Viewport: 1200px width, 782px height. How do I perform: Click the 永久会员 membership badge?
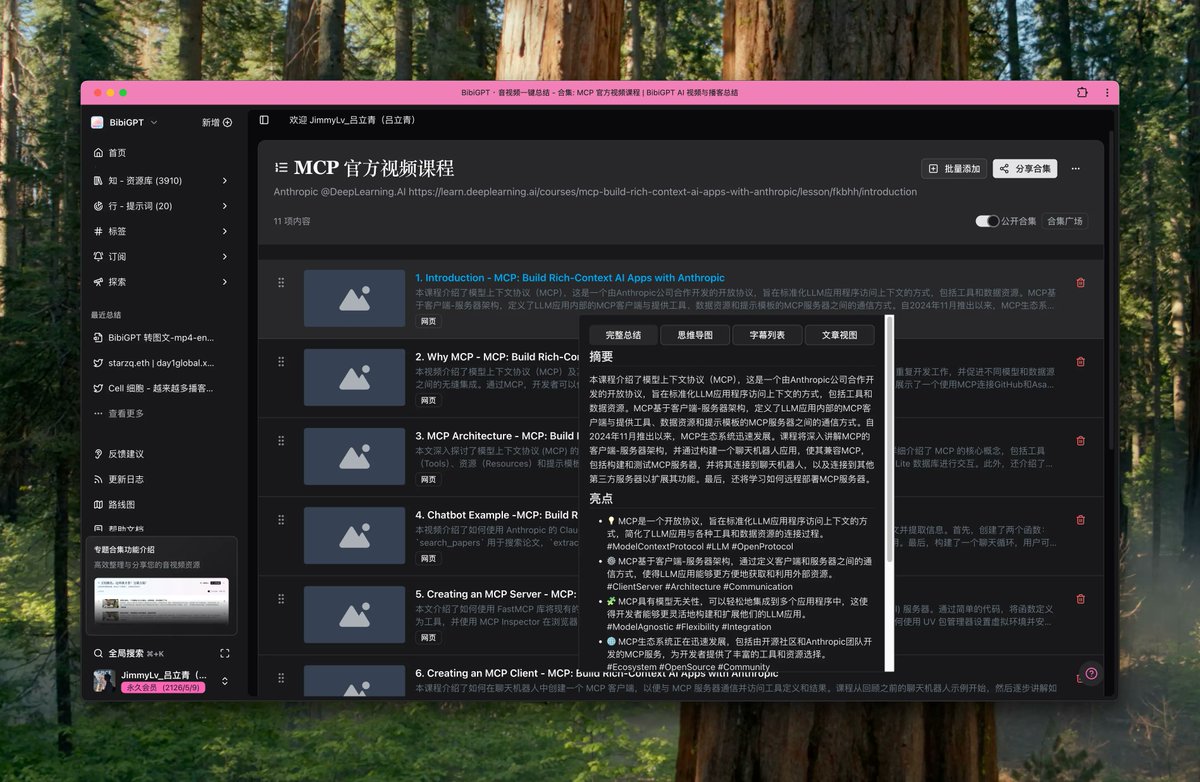tap(163, 688)
